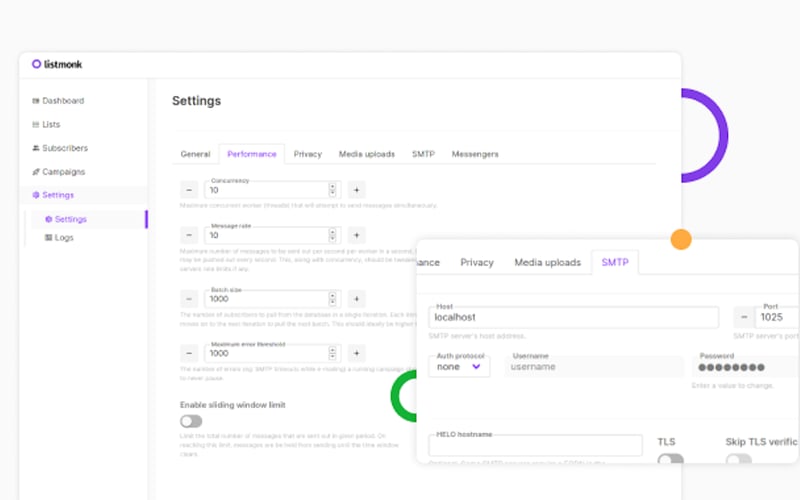Open the Media uploads tab in main window
The width and height of the screenshot is (800, 500).
coord(367,154)
